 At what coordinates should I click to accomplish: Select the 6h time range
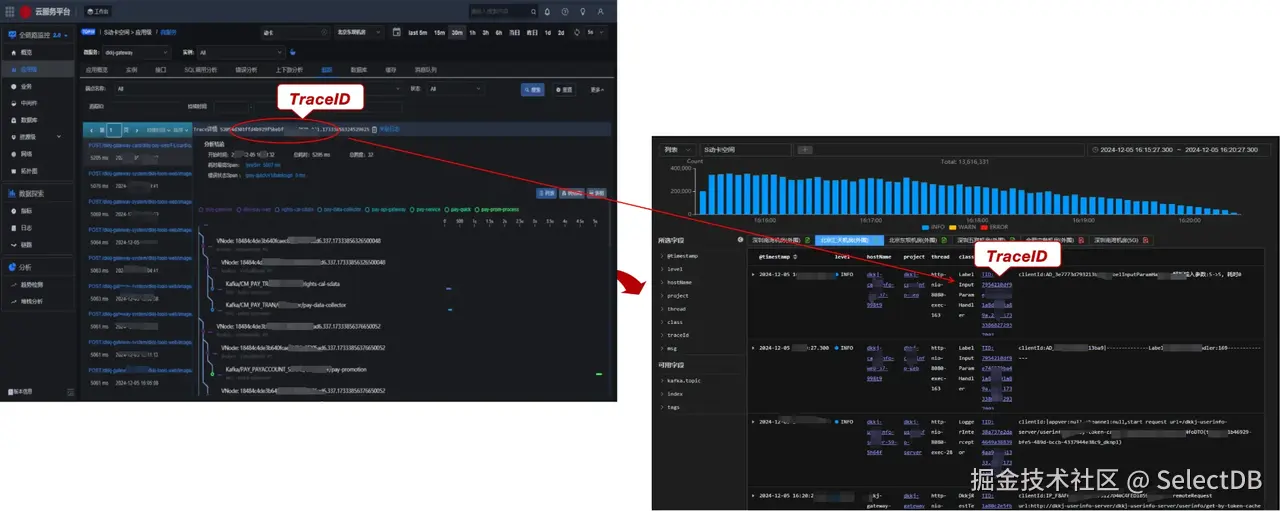tap(500, 32)
